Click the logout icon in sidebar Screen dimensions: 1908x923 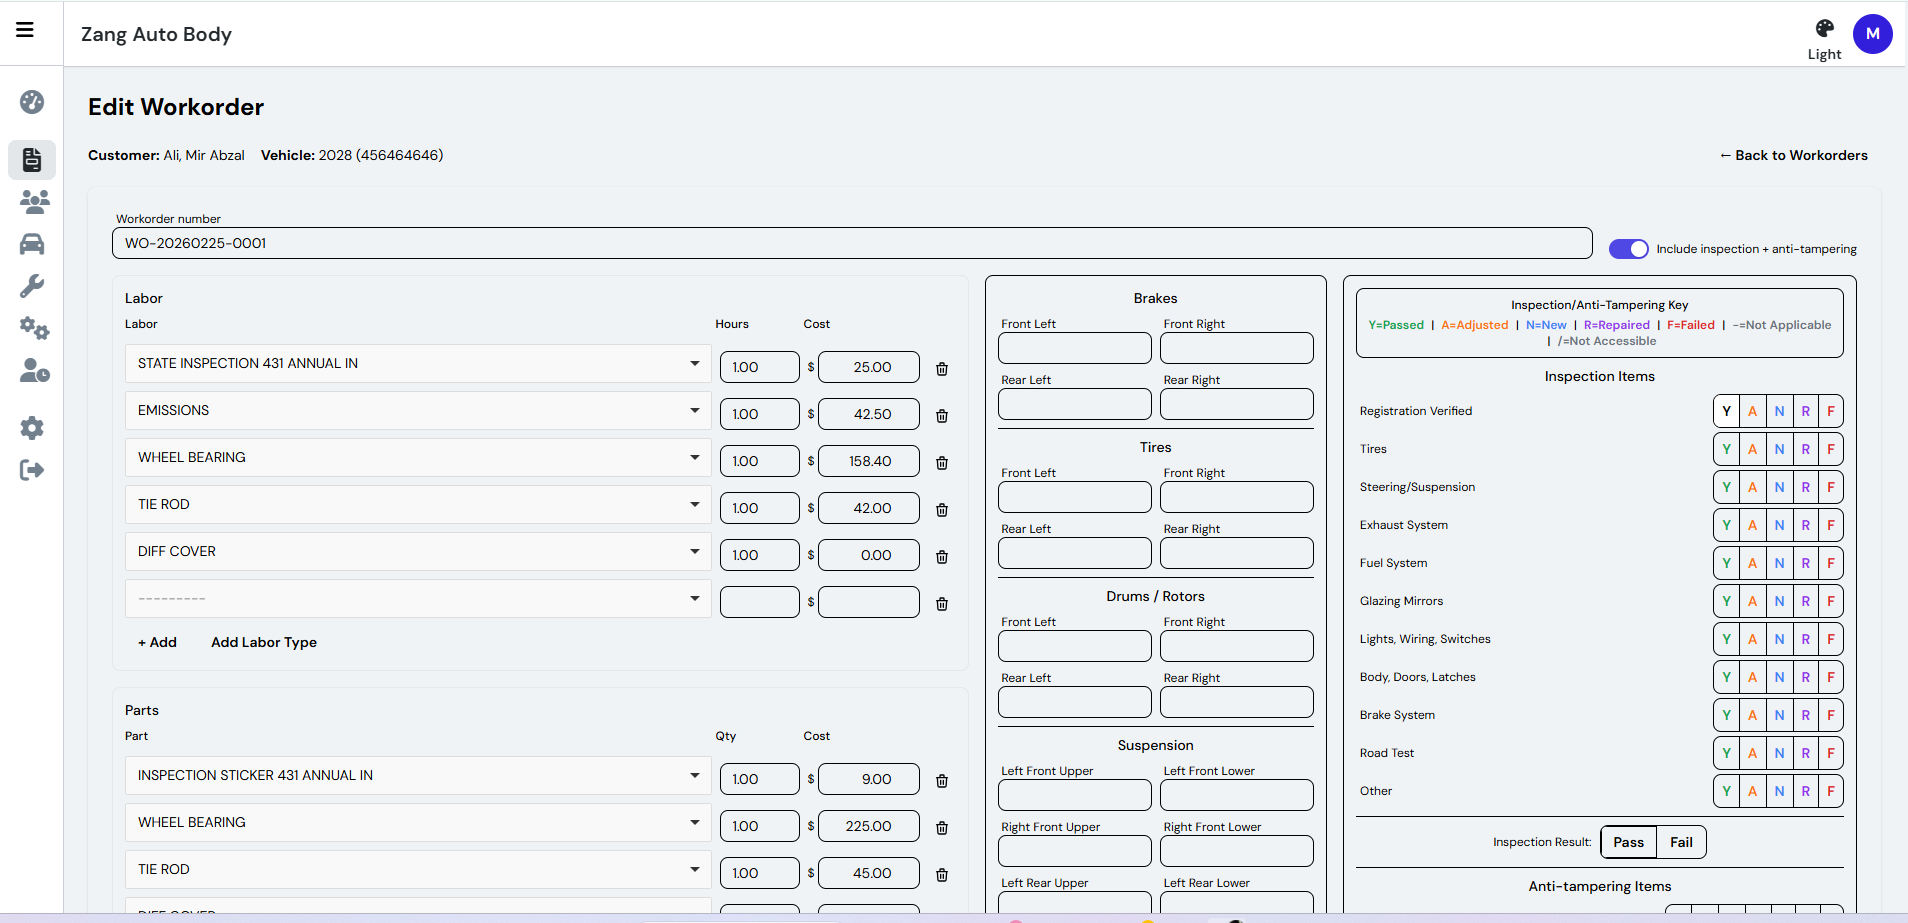point(32,470)
